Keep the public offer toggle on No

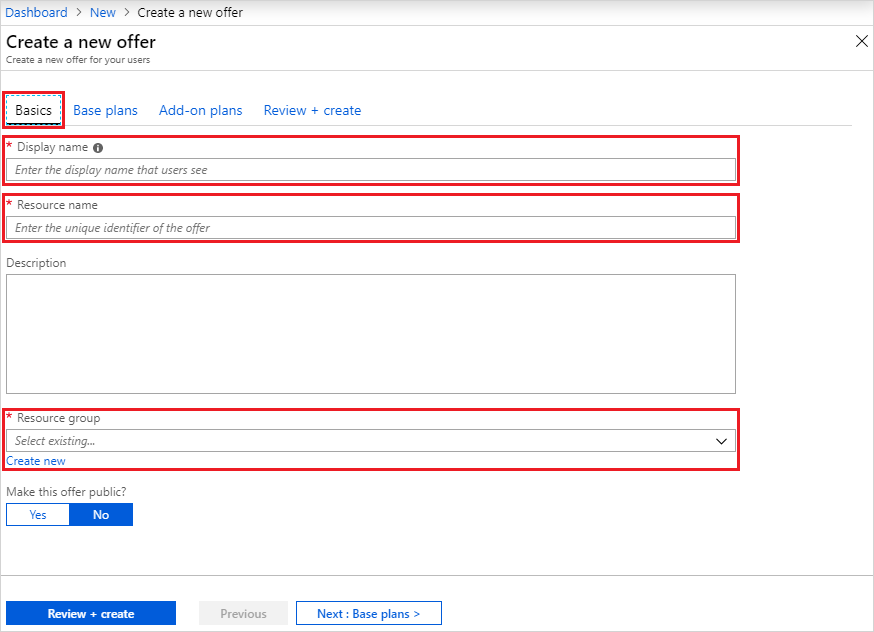100,514
